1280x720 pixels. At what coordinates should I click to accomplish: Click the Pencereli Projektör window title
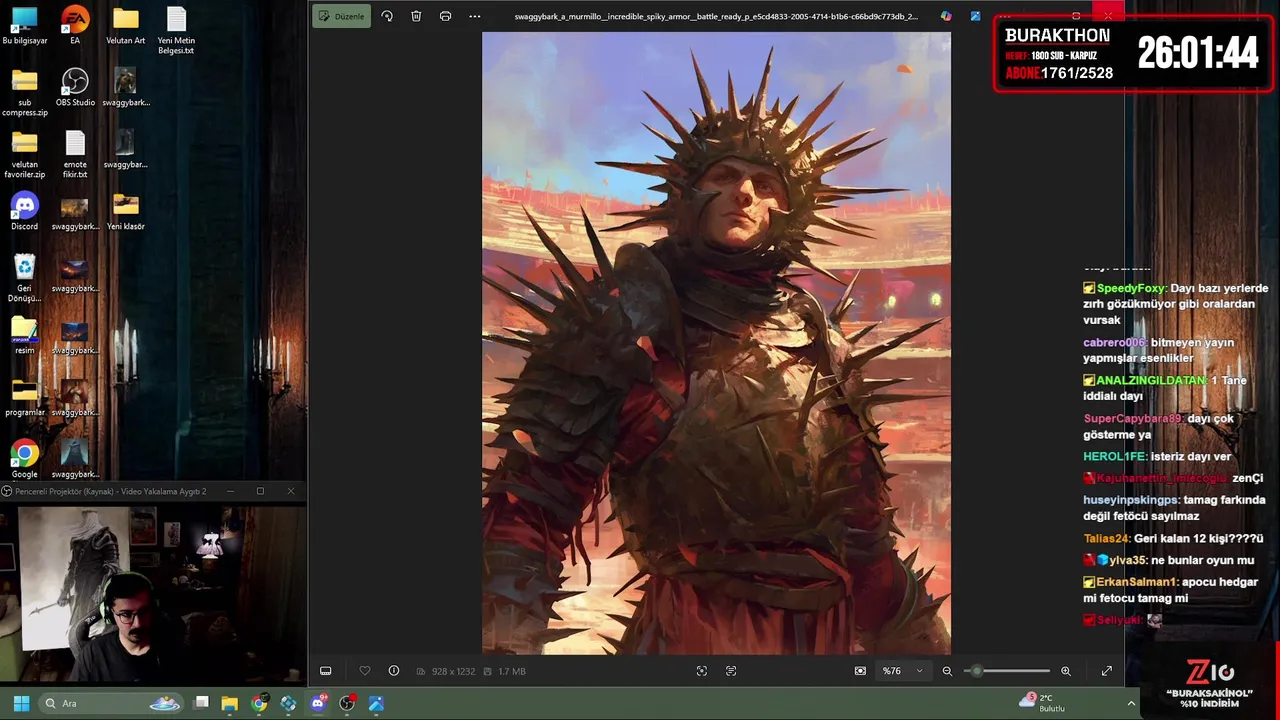click(x=110, y=491)
